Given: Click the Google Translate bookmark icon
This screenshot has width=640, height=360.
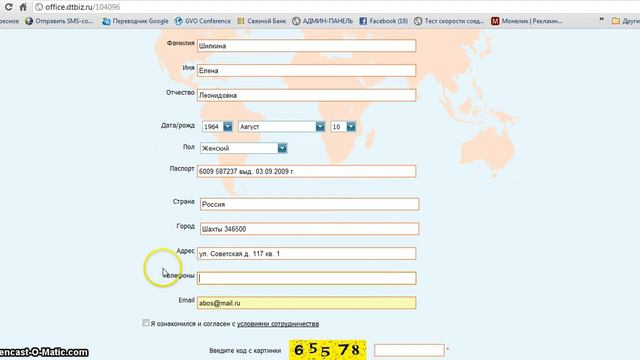Looking at the screenshot, I should tap(106, 21).
